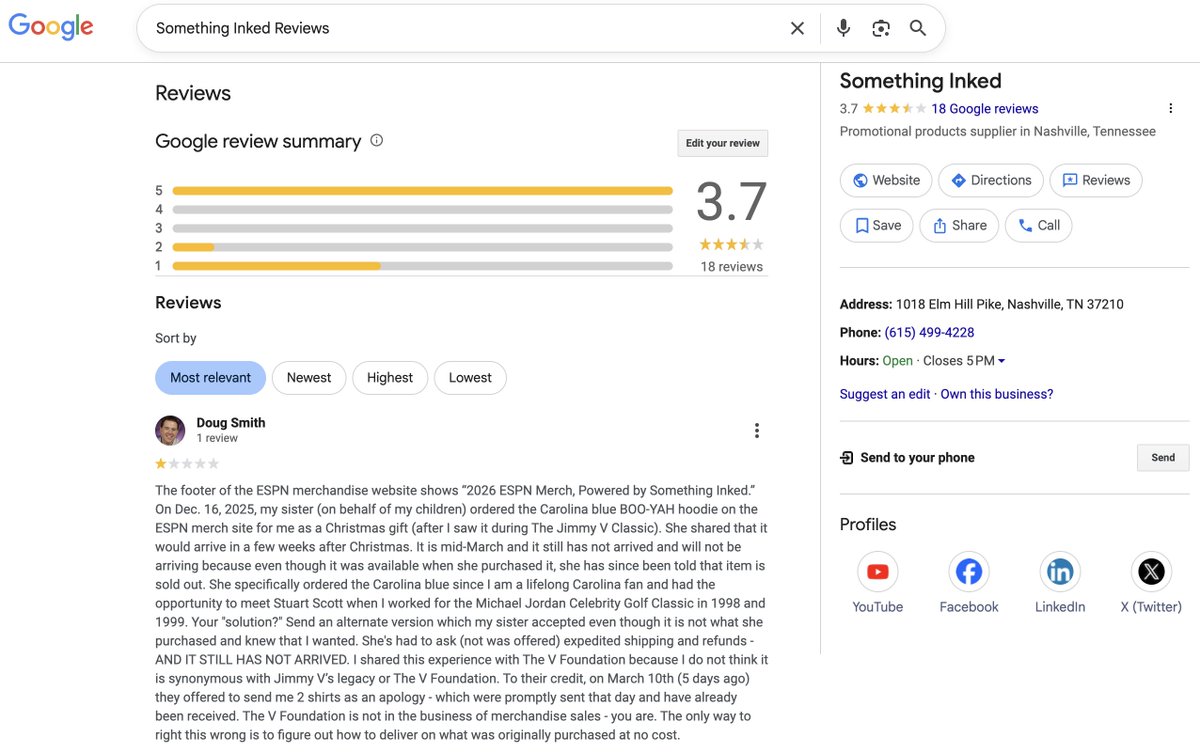Sort reviews by Most relevant
The height and width of the screenshot is (753, 1200).
pos(210,378)
